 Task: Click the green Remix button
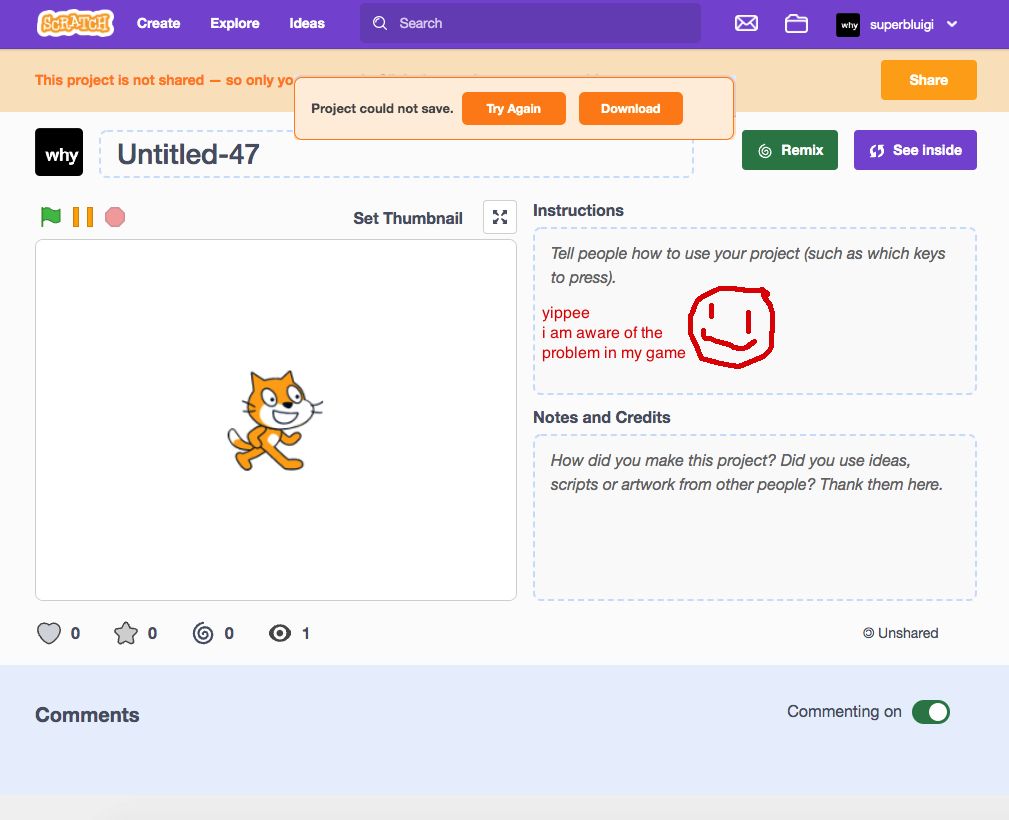coord(790,150)
